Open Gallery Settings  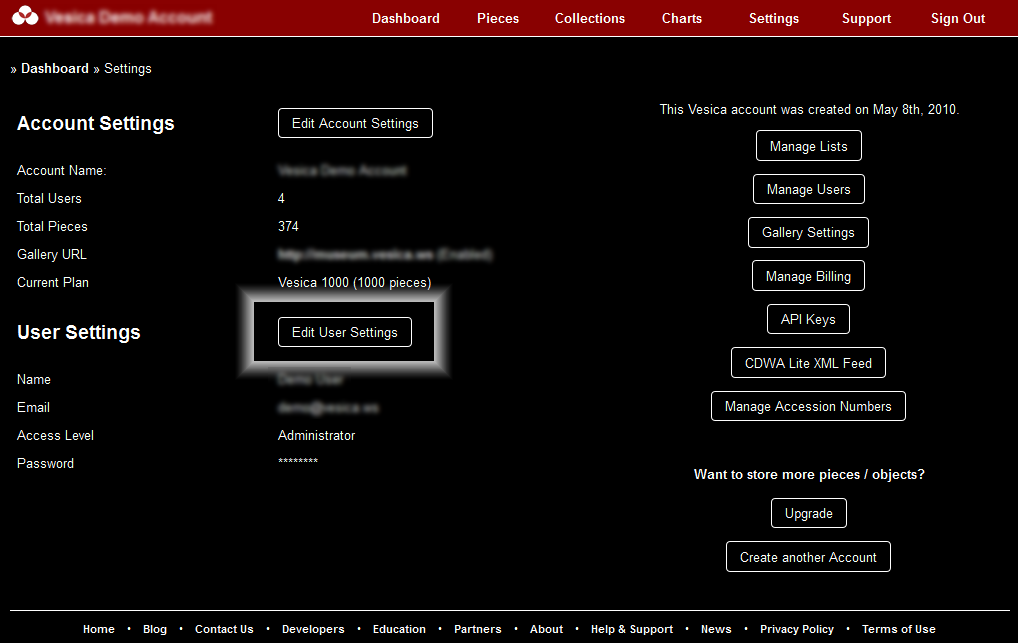808,233
